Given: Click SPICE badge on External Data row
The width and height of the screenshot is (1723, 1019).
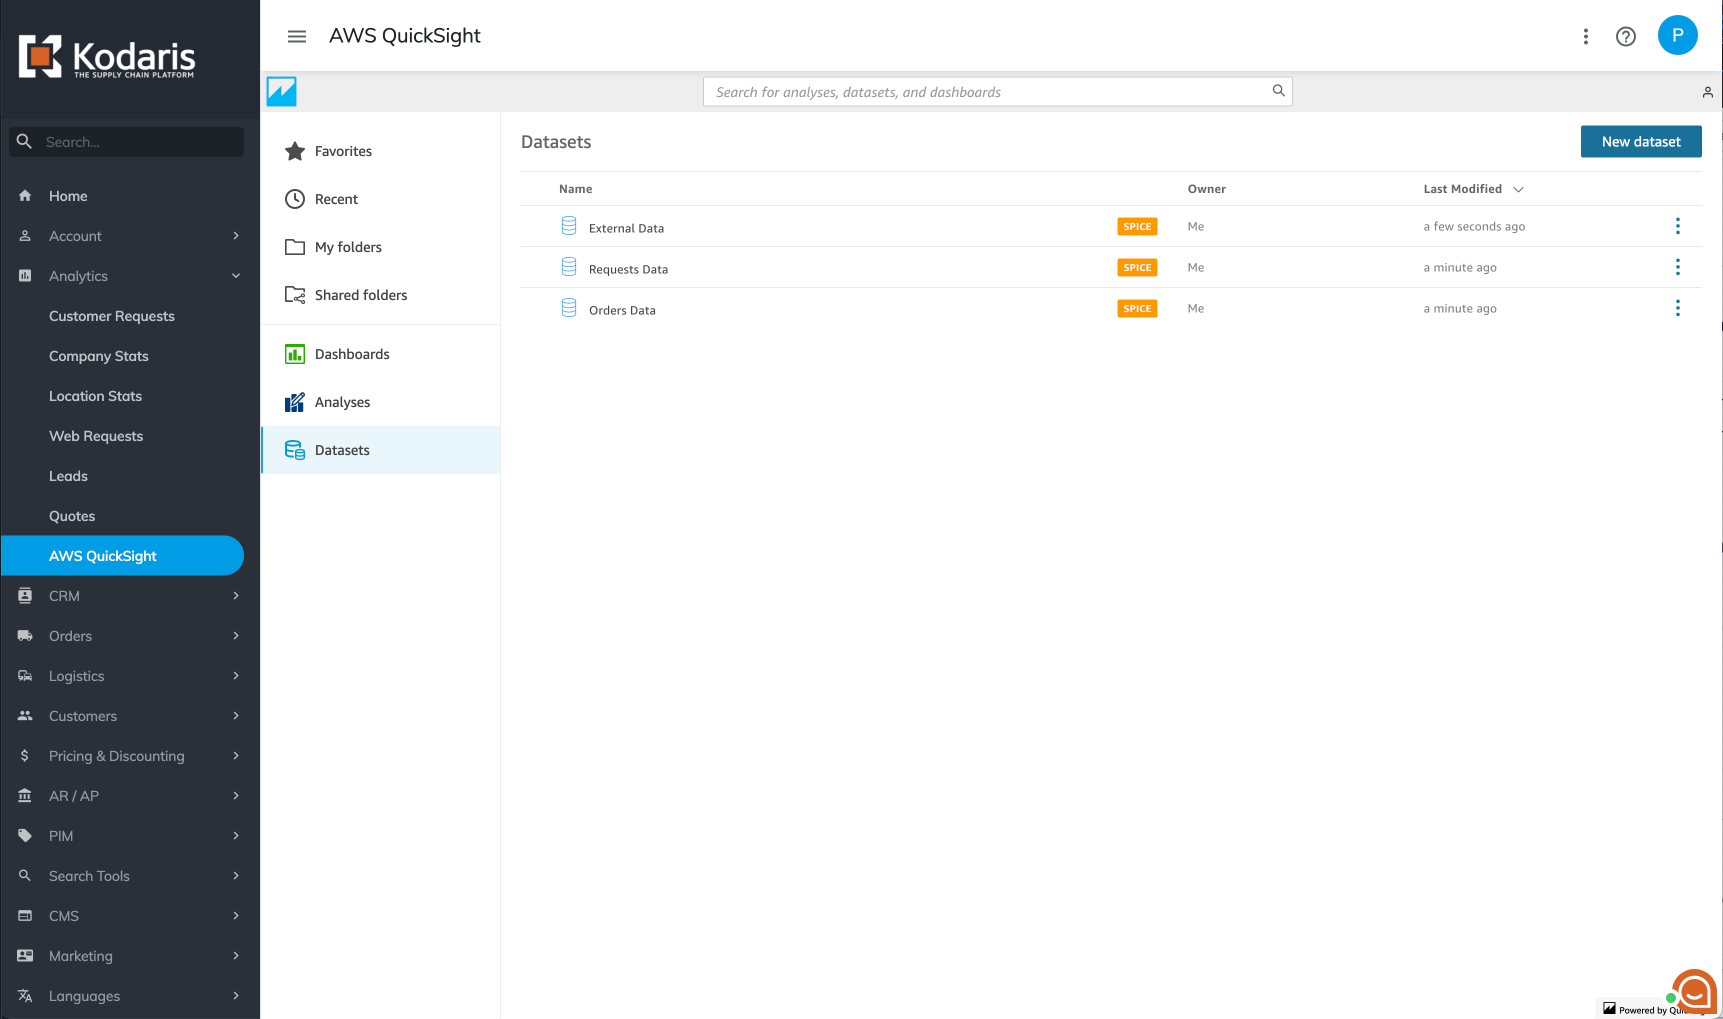Looking at the screenshot, I should [1137, 227].
